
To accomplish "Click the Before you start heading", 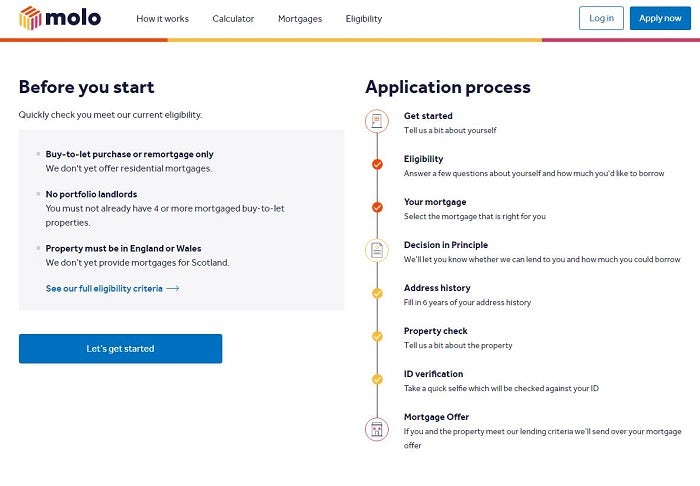I will (x=86, y=87).
